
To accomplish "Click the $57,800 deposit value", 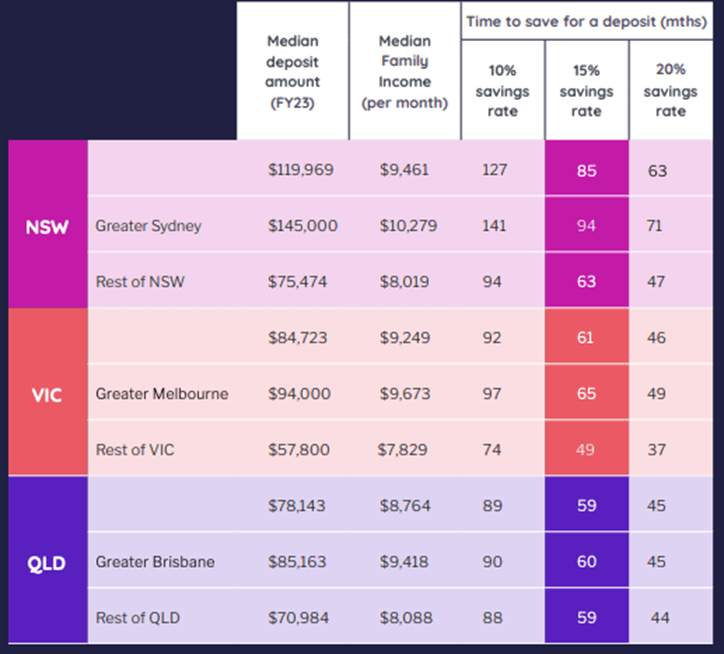I will tap(299, 449).
